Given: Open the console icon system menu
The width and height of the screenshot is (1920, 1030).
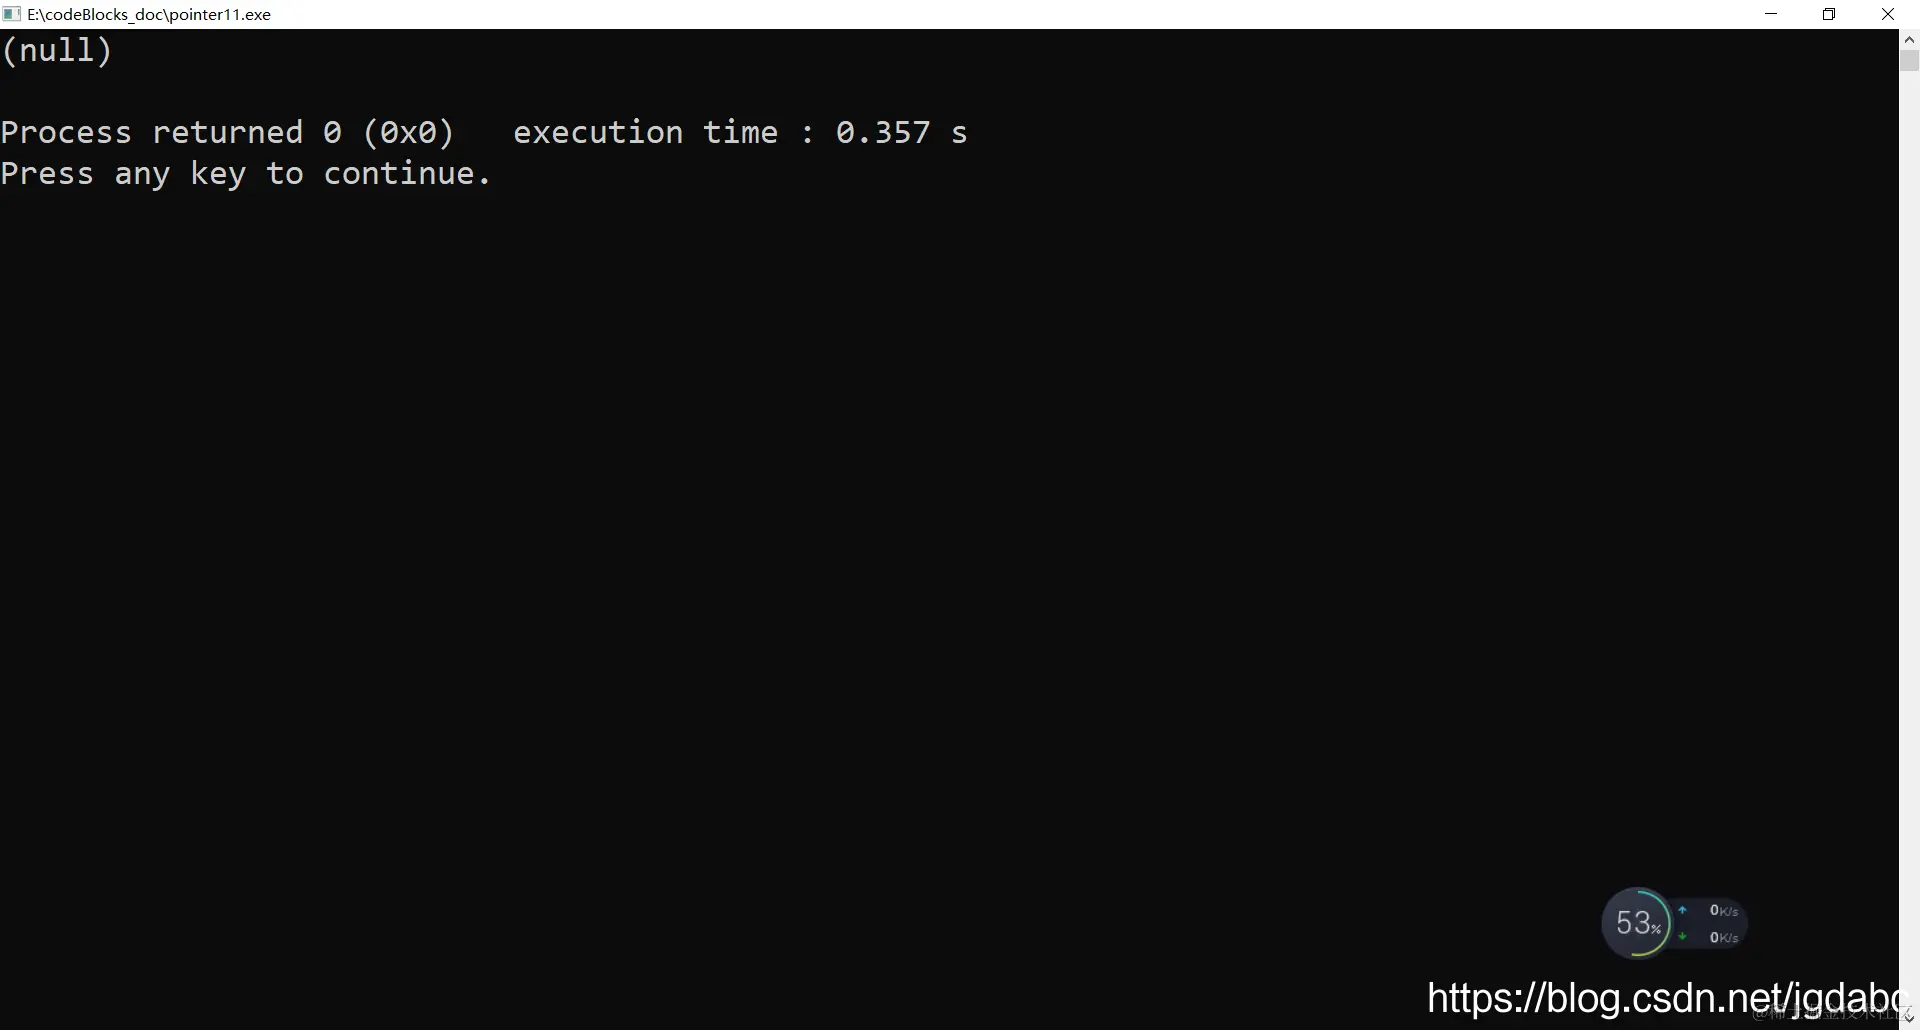Looking at the screenshot, I should point(12,14).
